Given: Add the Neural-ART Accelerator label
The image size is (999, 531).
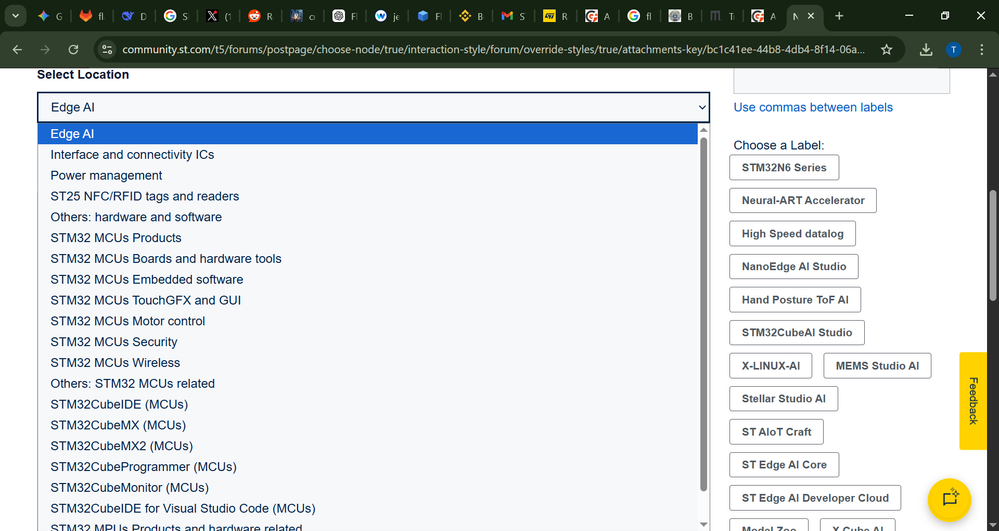Looking at the screenshot, I should pos(803,201).
